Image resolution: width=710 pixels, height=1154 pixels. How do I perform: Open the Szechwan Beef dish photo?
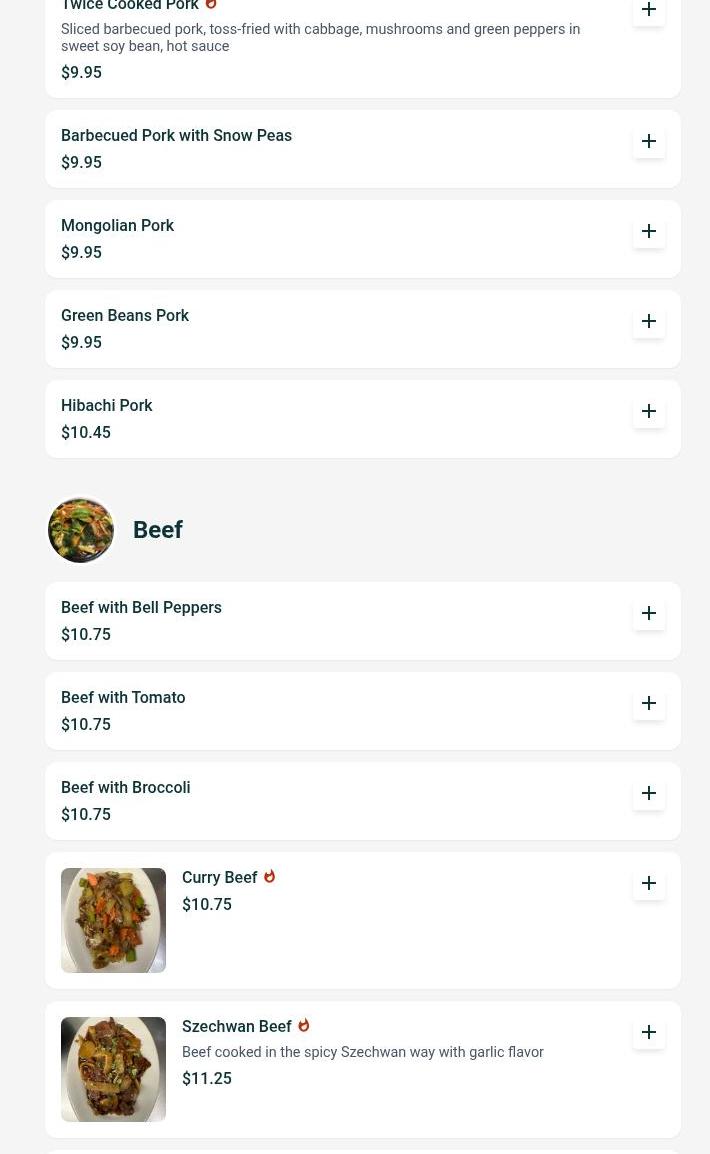[x=113, y=1069]
